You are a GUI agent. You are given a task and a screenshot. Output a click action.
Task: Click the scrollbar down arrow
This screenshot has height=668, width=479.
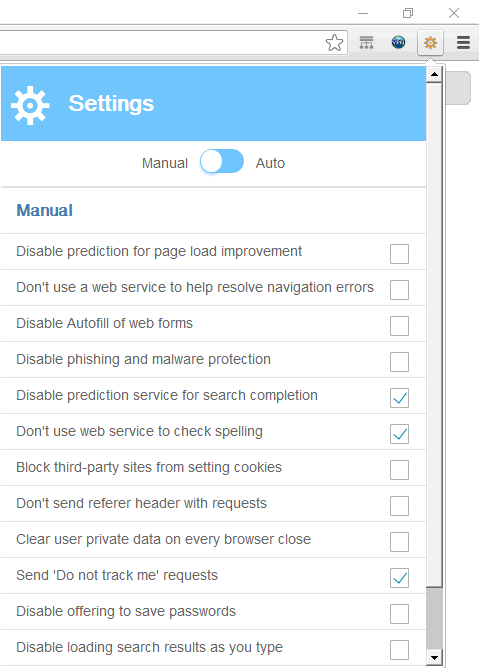pos(434,658)
